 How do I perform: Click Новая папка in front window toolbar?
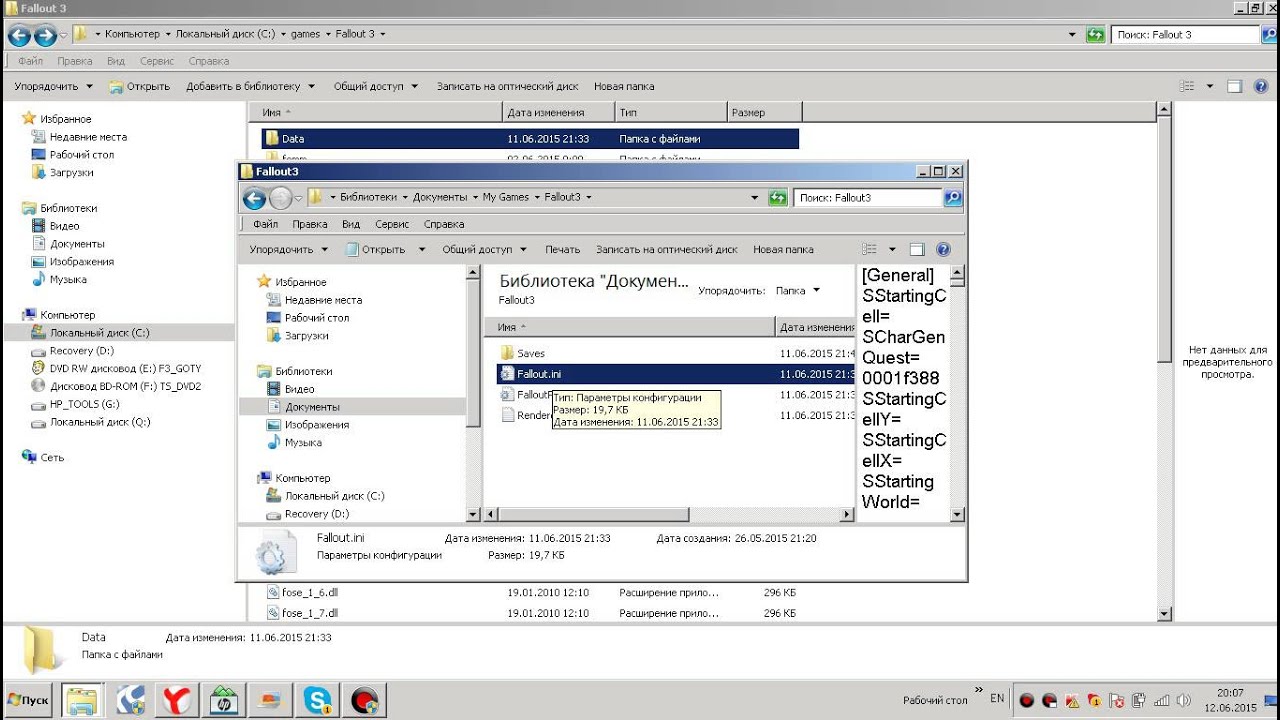pyautogui.click(x=783, y=249)
